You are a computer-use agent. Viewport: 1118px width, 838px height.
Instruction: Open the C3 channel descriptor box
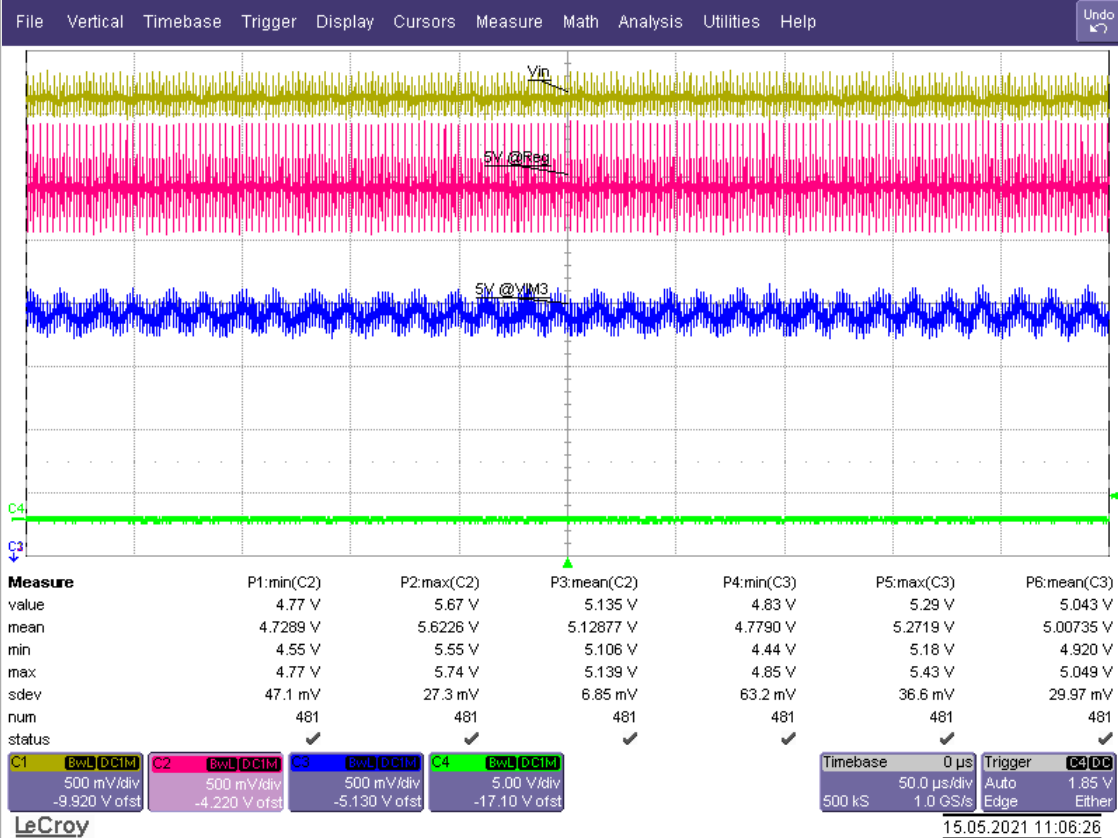pos(357,782)
